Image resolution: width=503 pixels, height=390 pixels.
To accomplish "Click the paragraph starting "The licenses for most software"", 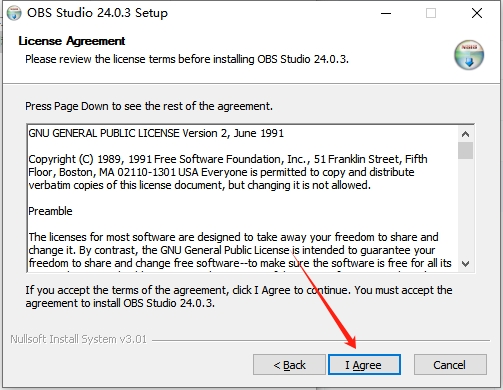I will [240, 250].
